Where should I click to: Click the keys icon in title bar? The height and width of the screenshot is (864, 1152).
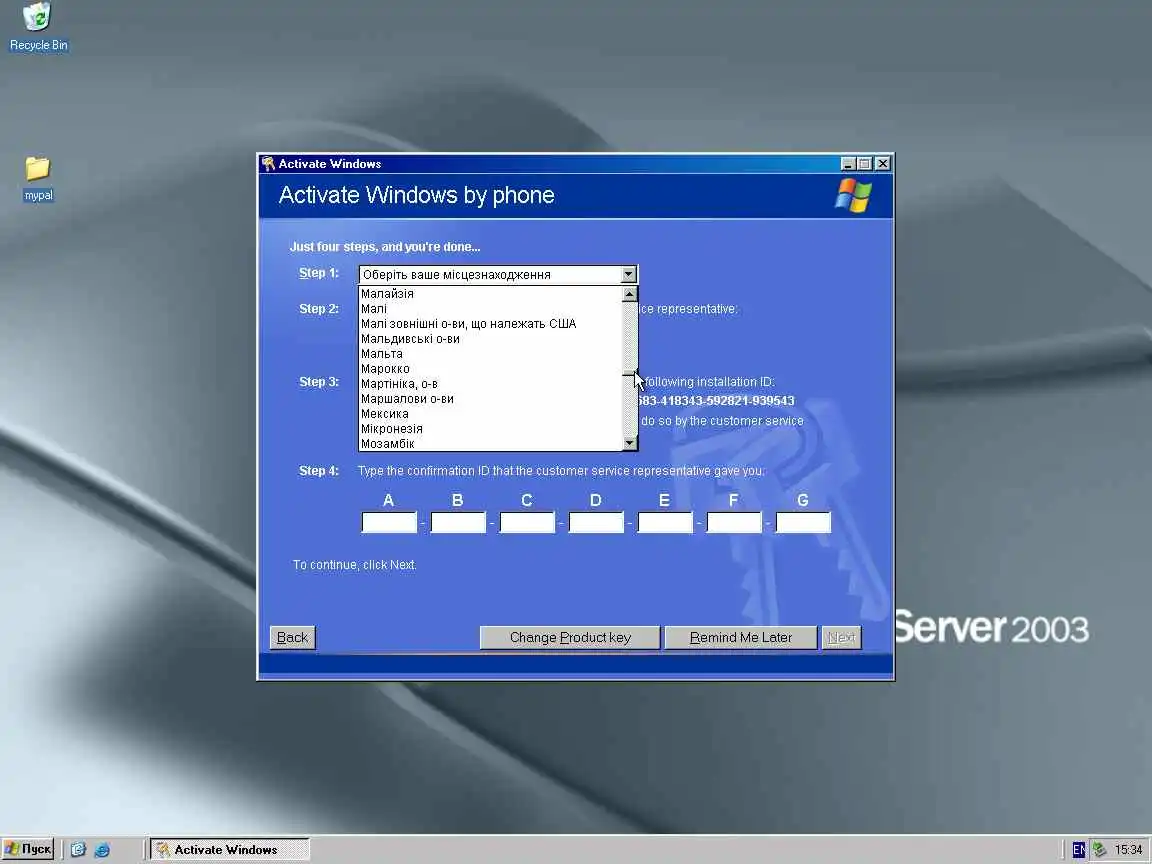(x=268, y=163)
